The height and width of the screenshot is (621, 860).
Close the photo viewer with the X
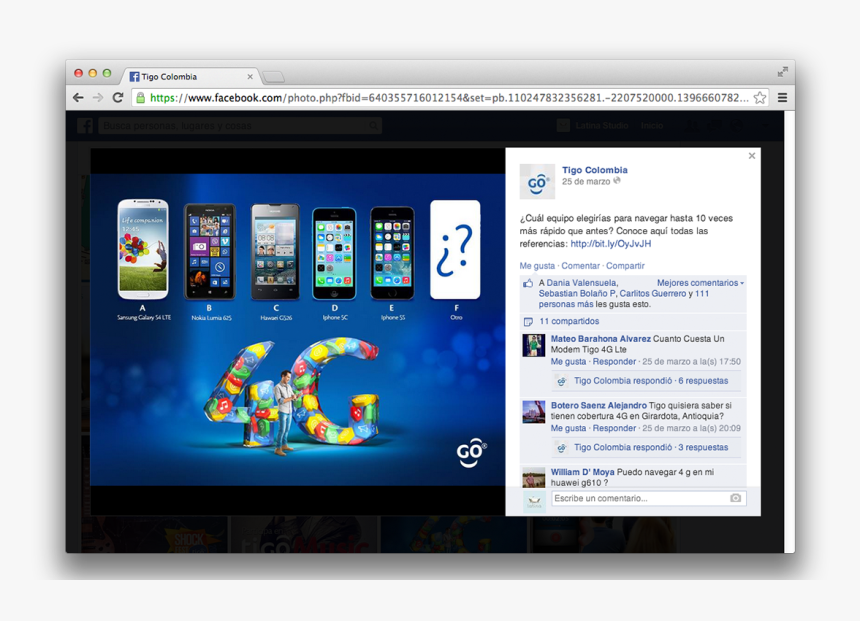click(x=752, y=156)
